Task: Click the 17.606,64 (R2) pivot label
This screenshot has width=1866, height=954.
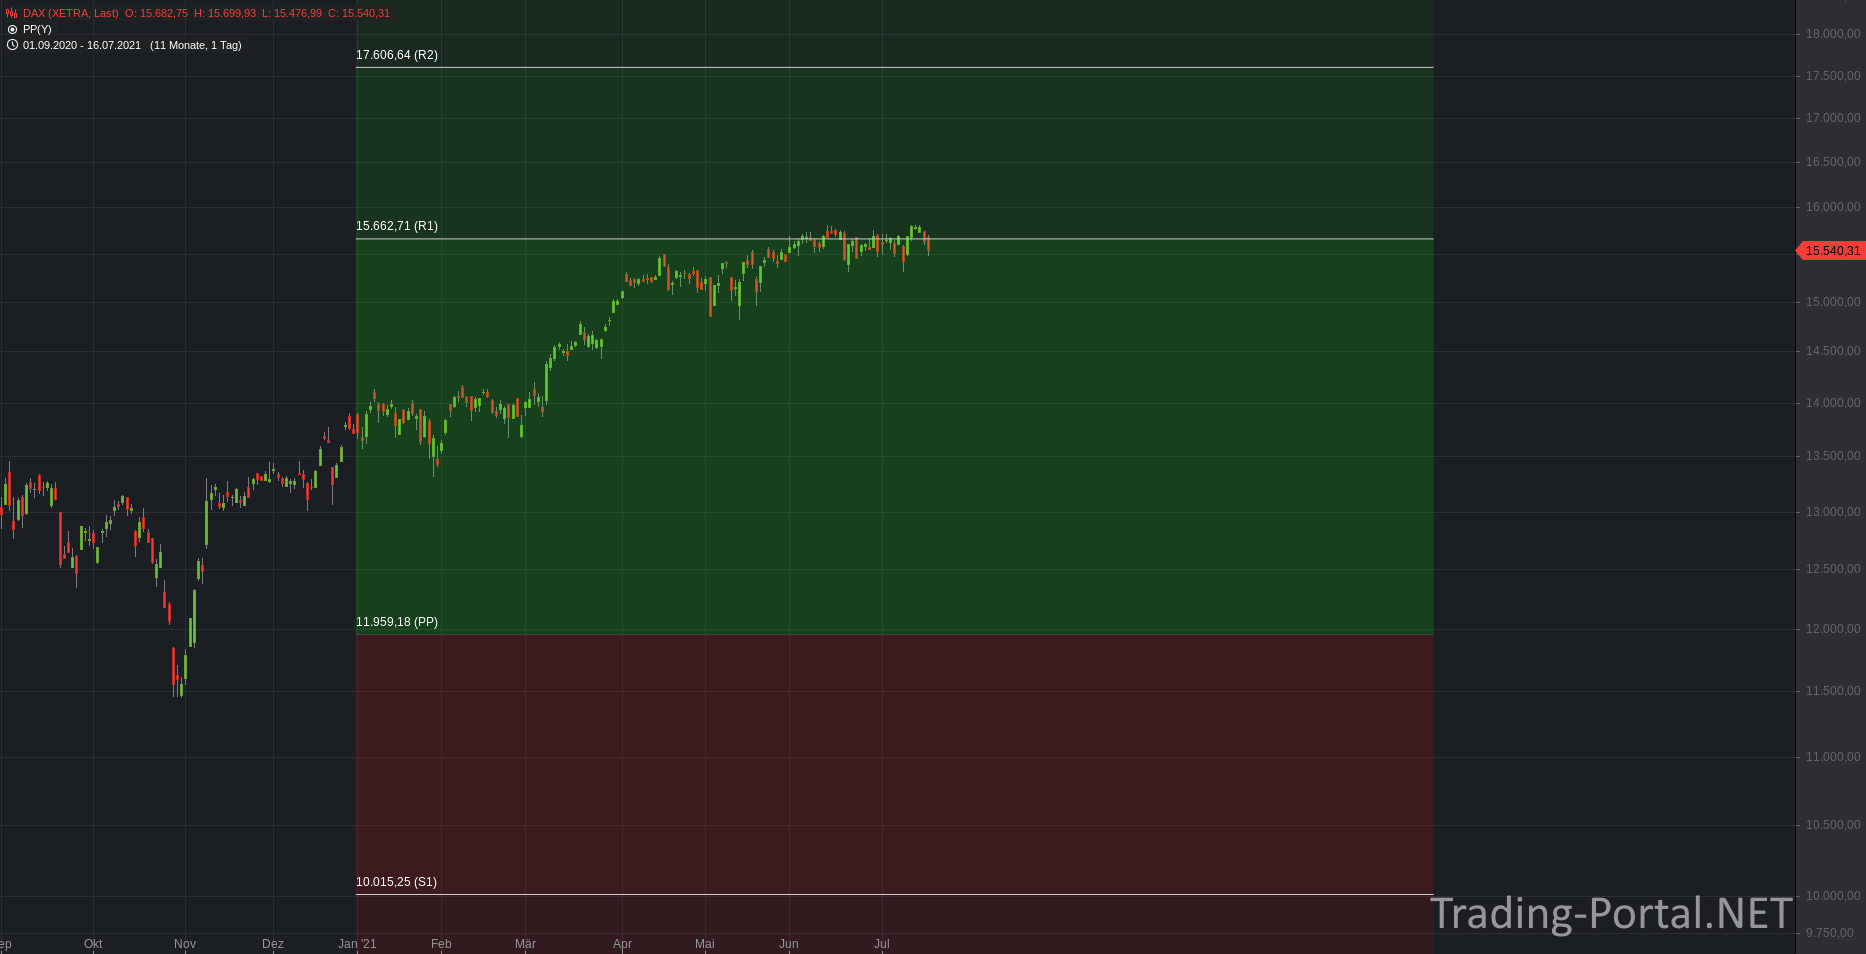Action: [397, 55]
